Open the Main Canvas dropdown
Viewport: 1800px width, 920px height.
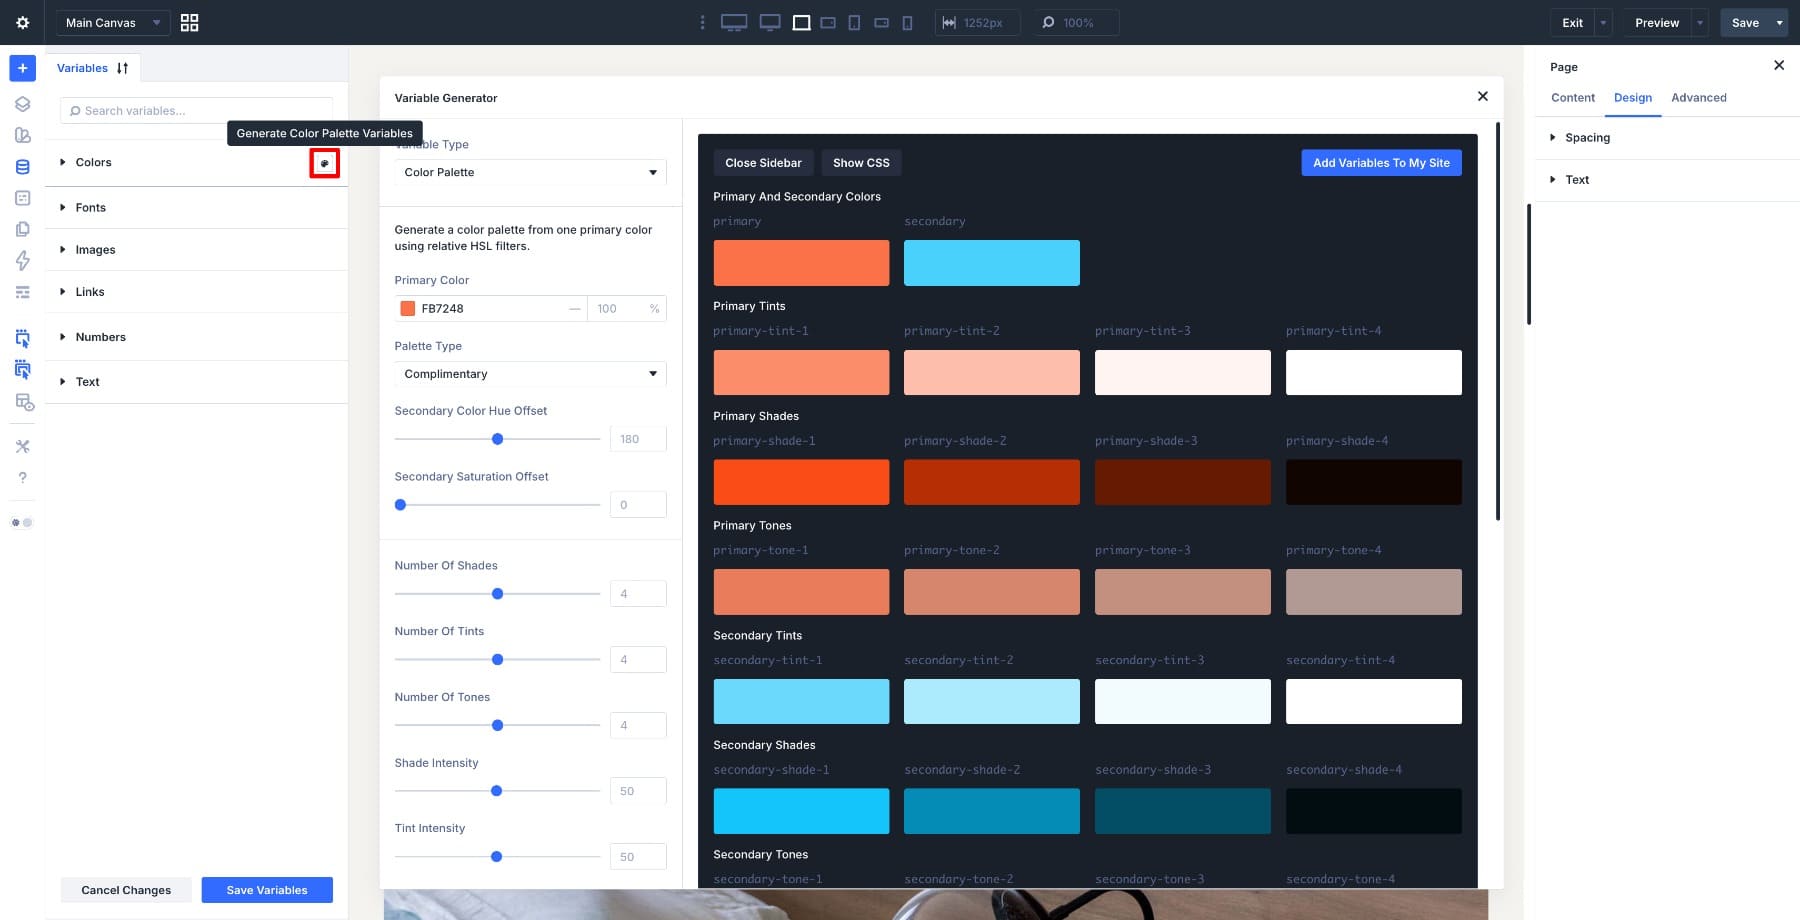tap(113, 22)
